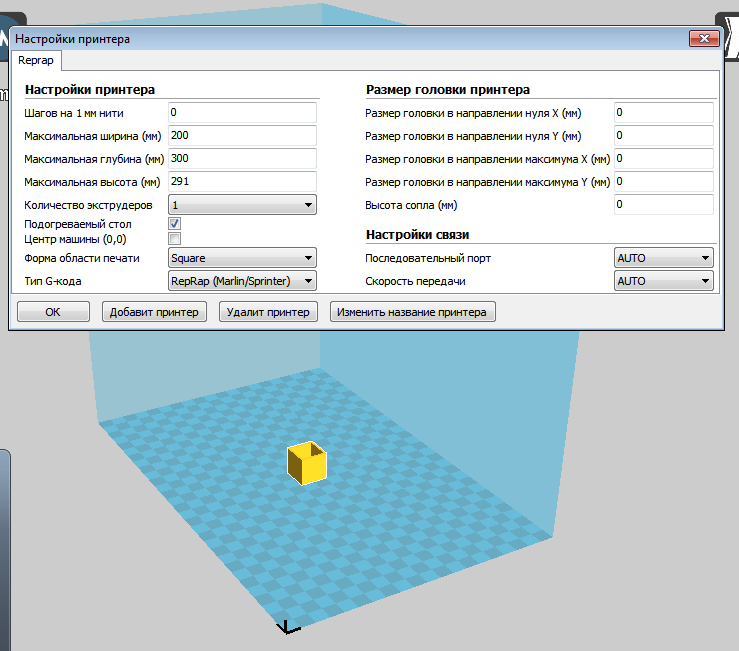Expand the Форма области печати dropdown
Viewport: 739px width, 651px height.
242,258
